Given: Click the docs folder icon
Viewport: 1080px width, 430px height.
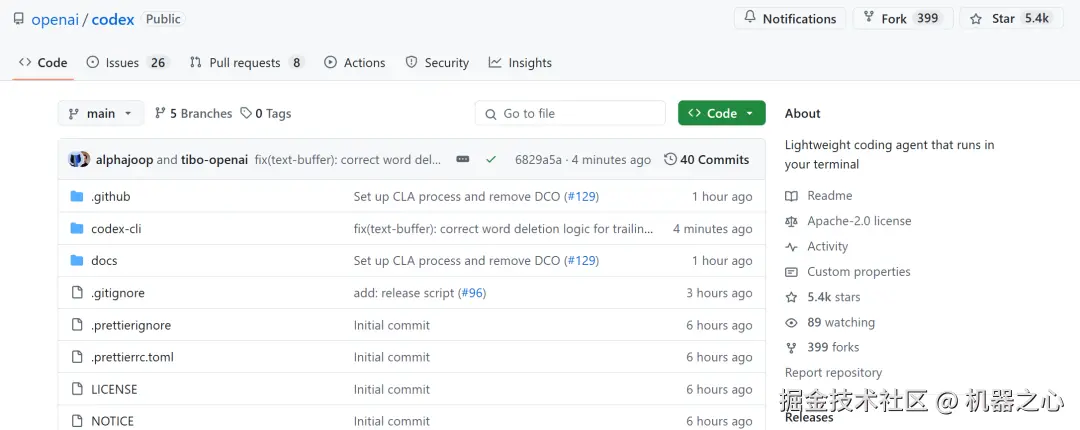Looking at the screenshot, I should coord(77,260).
